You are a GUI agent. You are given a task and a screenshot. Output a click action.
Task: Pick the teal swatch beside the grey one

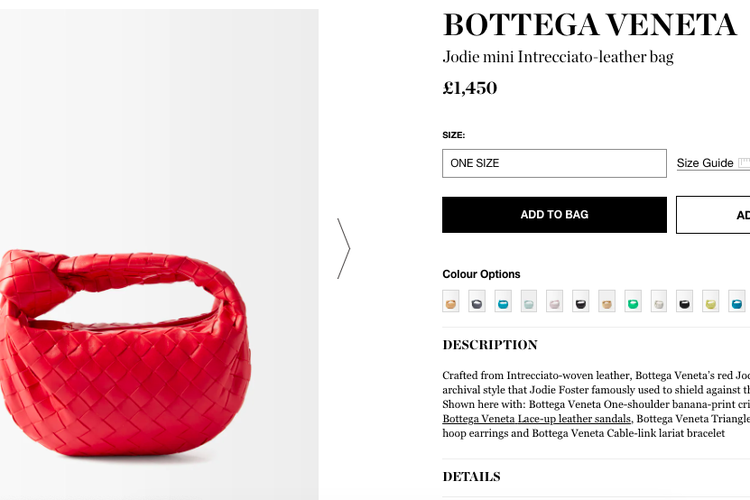[x=503, y=301]
